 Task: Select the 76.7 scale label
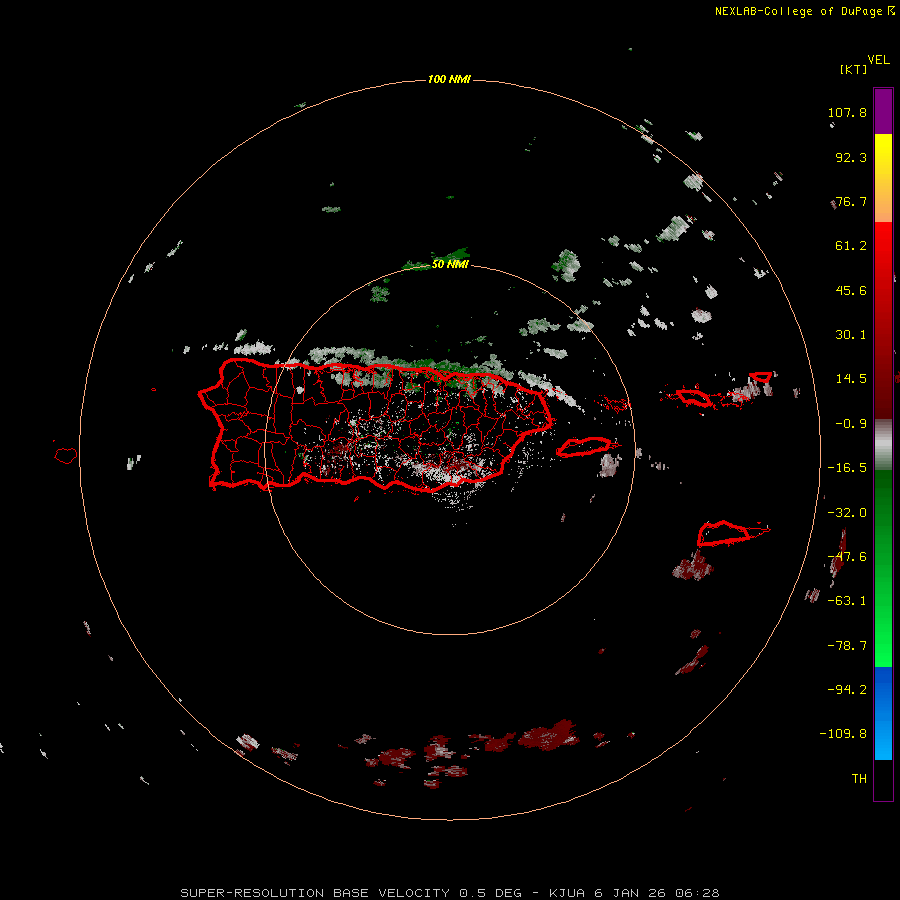(x=851, y=201)
